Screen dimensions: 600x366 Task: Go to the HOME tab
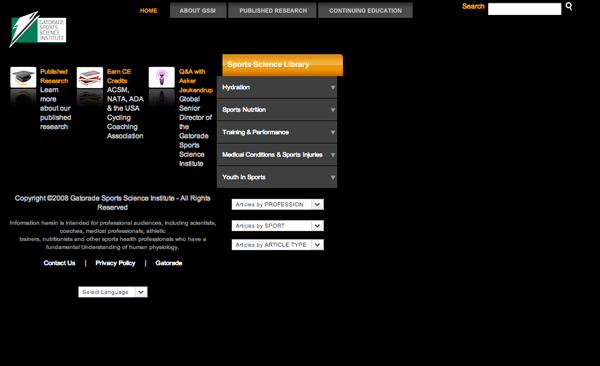click(x=148, y=11)
